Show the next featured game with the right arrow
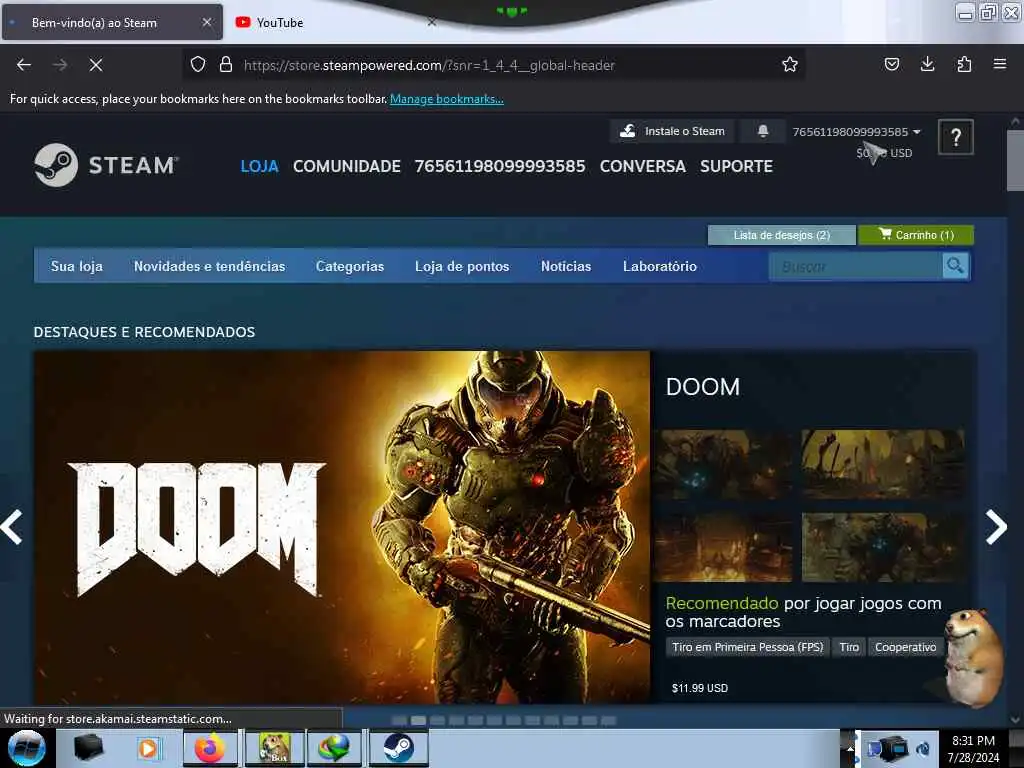This screenshot has width=1024, height=768. [x=996, y=526]
